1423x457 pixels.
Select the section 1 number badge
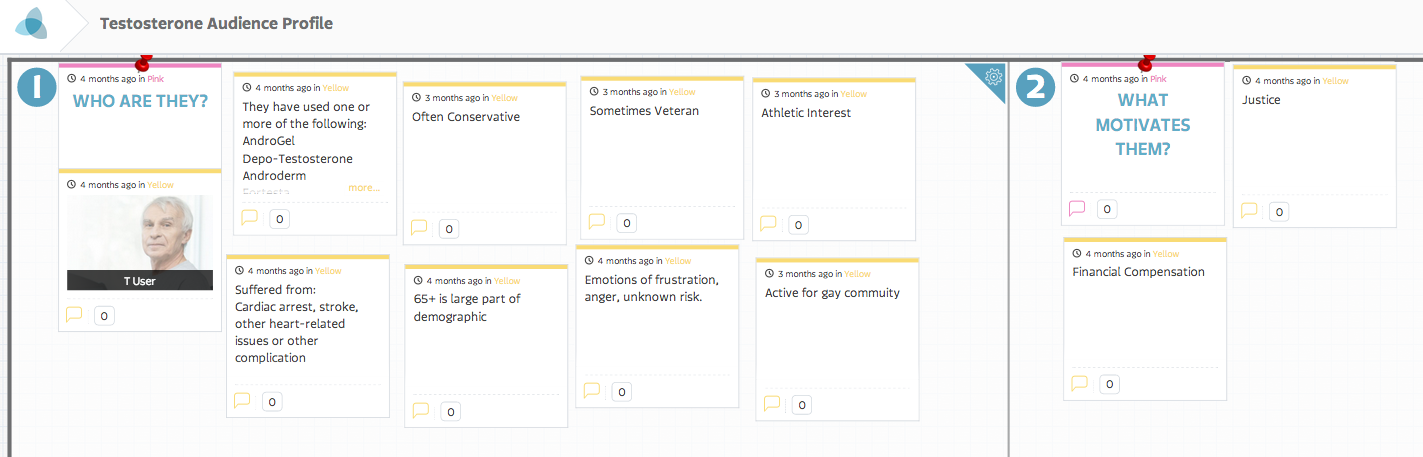click(37, 87)
